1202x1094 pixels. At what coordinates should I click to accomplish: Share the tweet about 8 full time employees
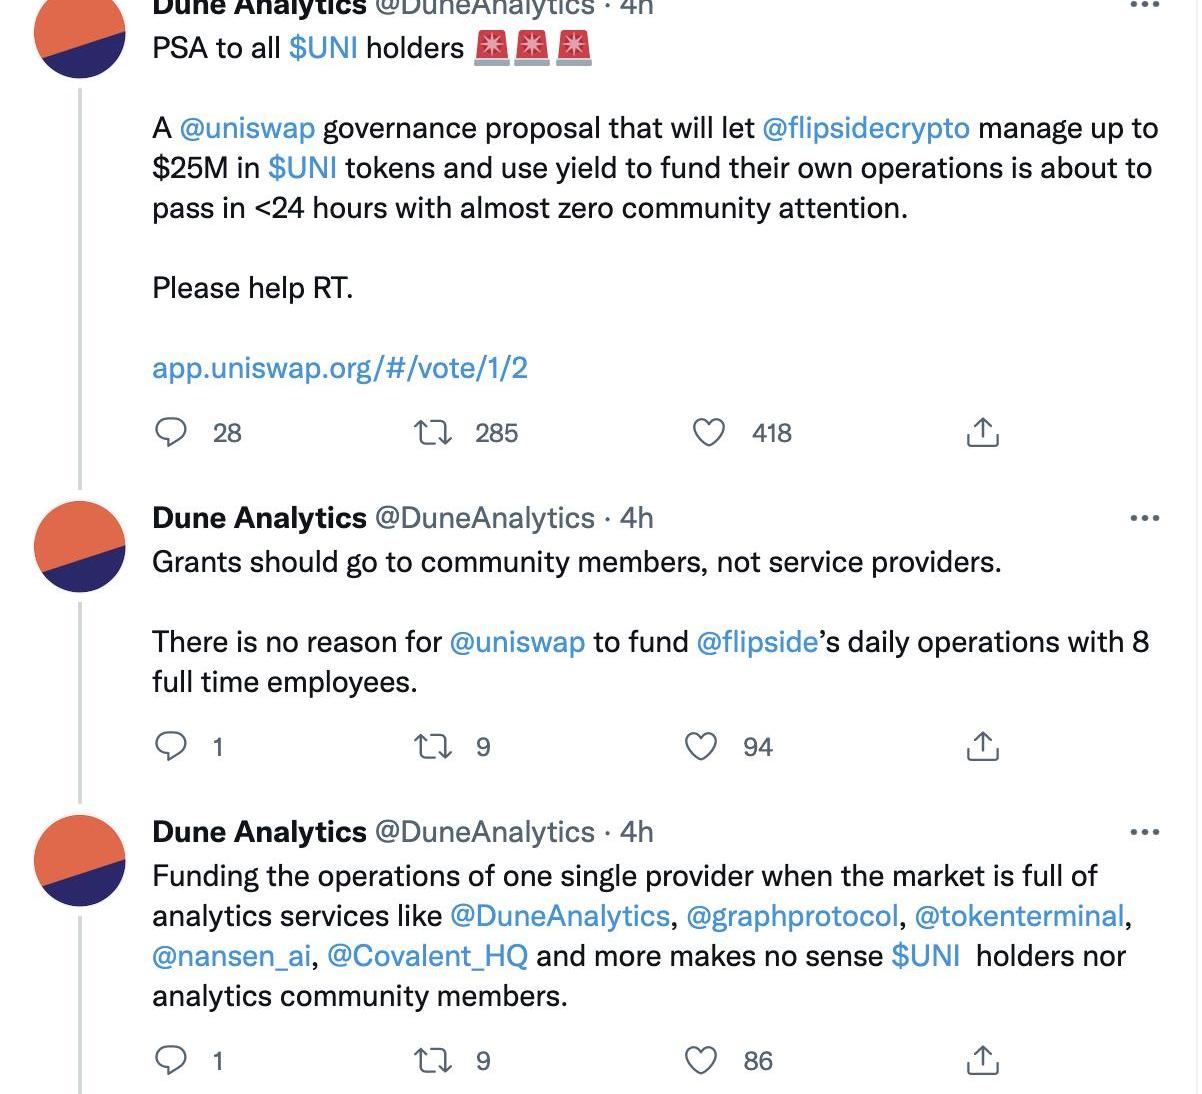click(982, 746)
